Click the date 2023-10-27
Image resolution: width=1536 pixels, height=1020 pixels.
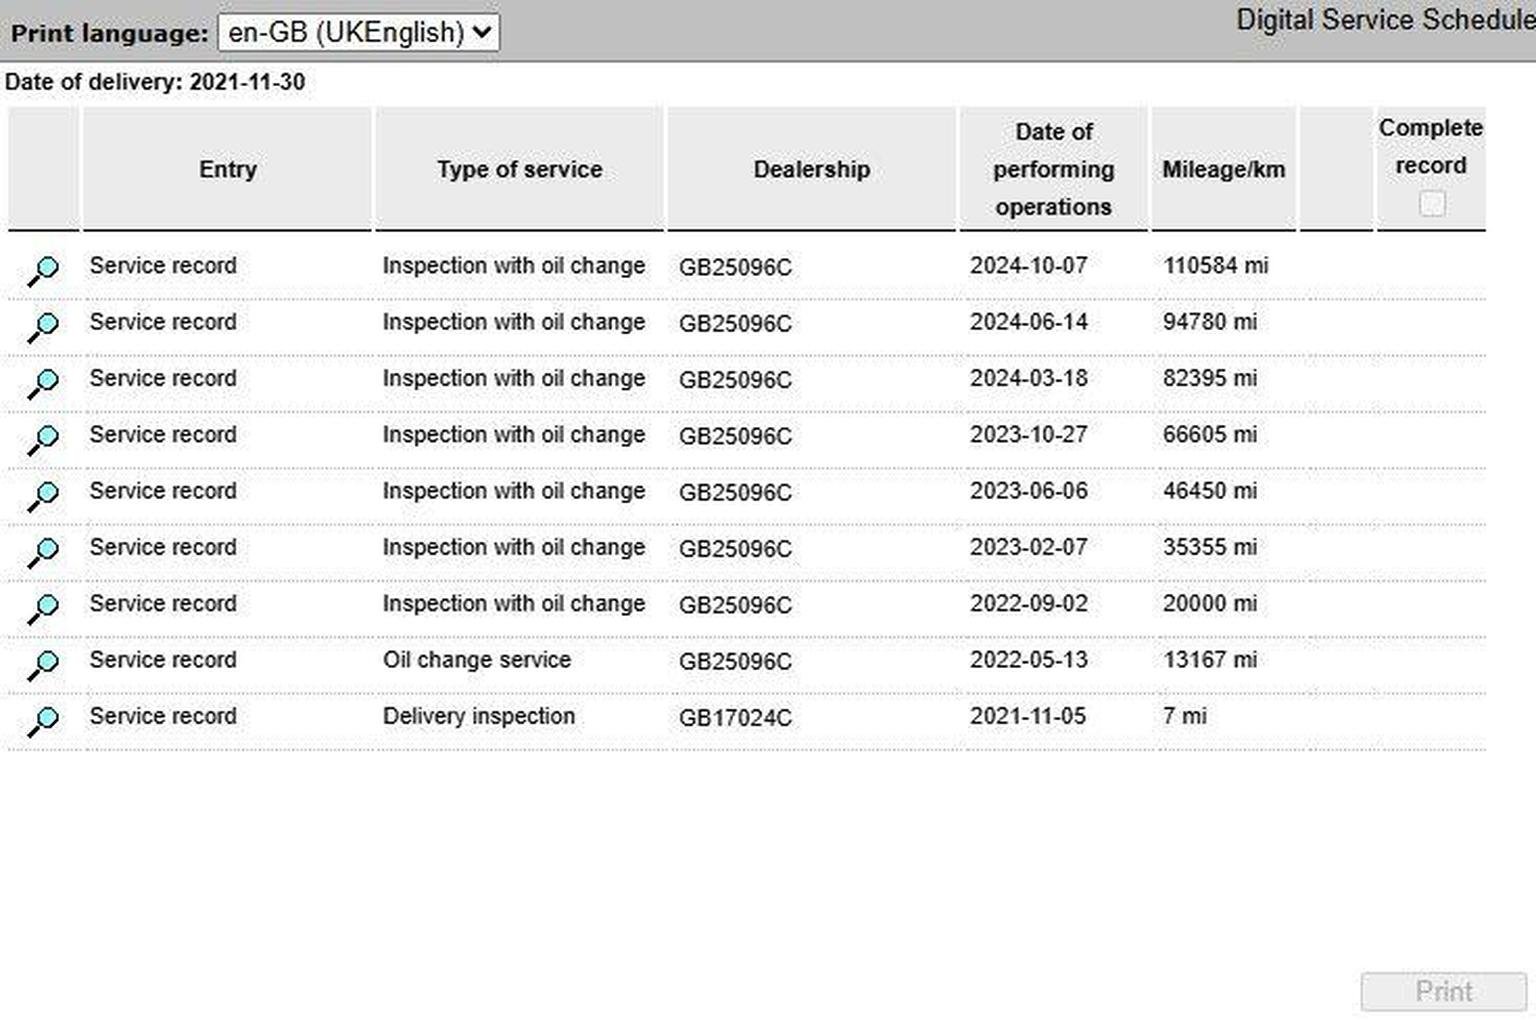coord(1028,434)
